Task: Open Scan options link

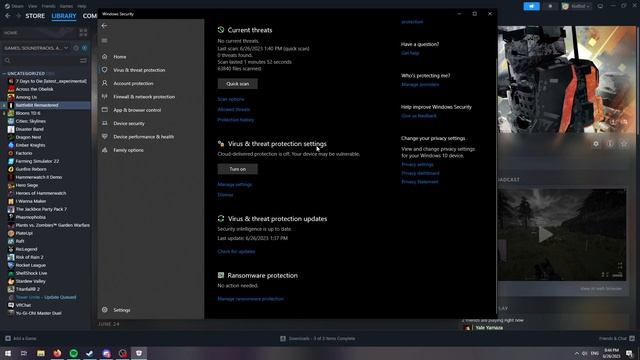Action: point(231,99)
